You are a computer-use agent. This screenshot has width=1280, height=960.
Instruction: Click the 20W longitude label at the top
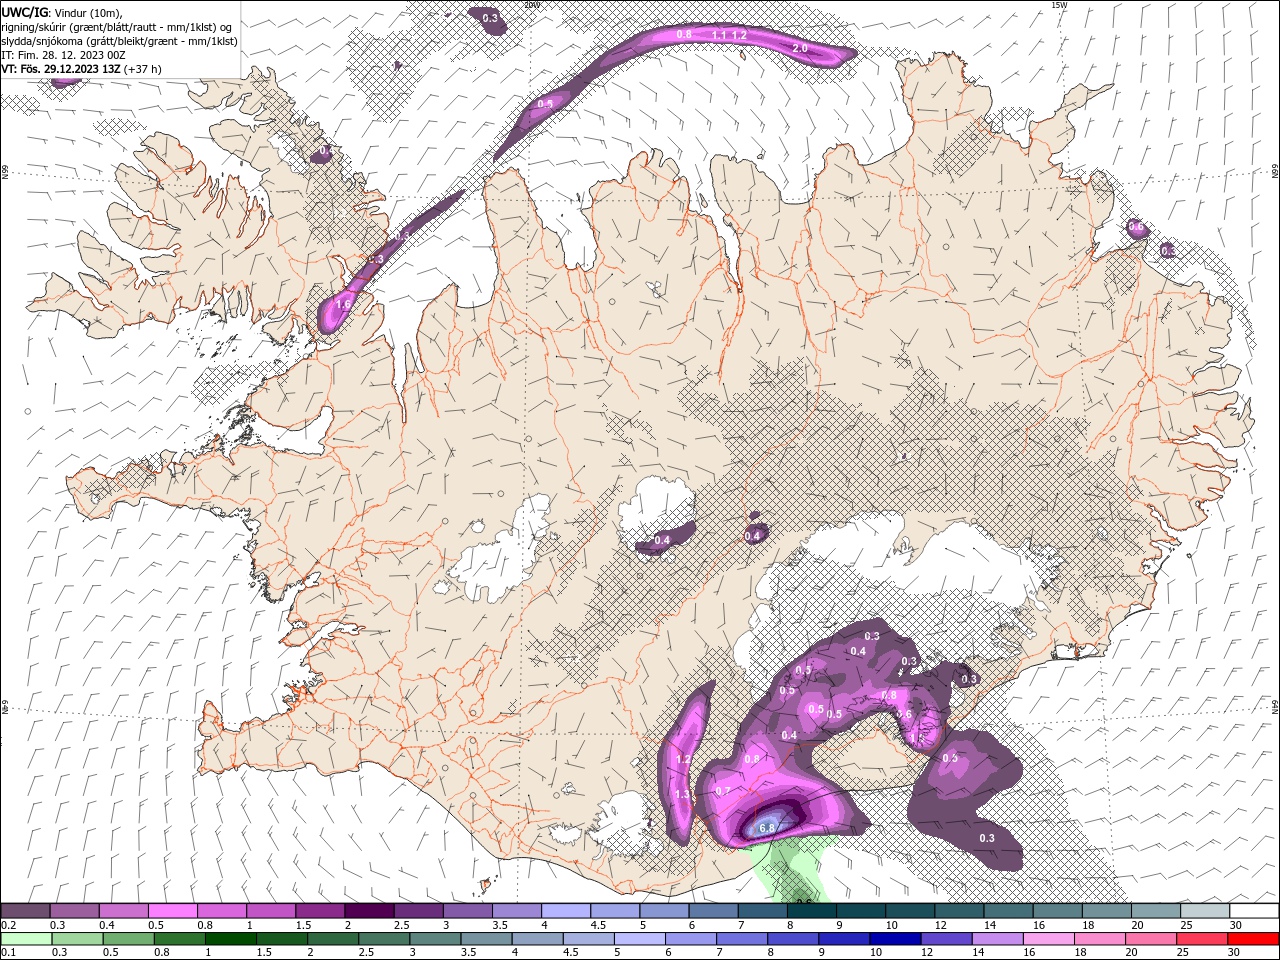coord(531,5)
